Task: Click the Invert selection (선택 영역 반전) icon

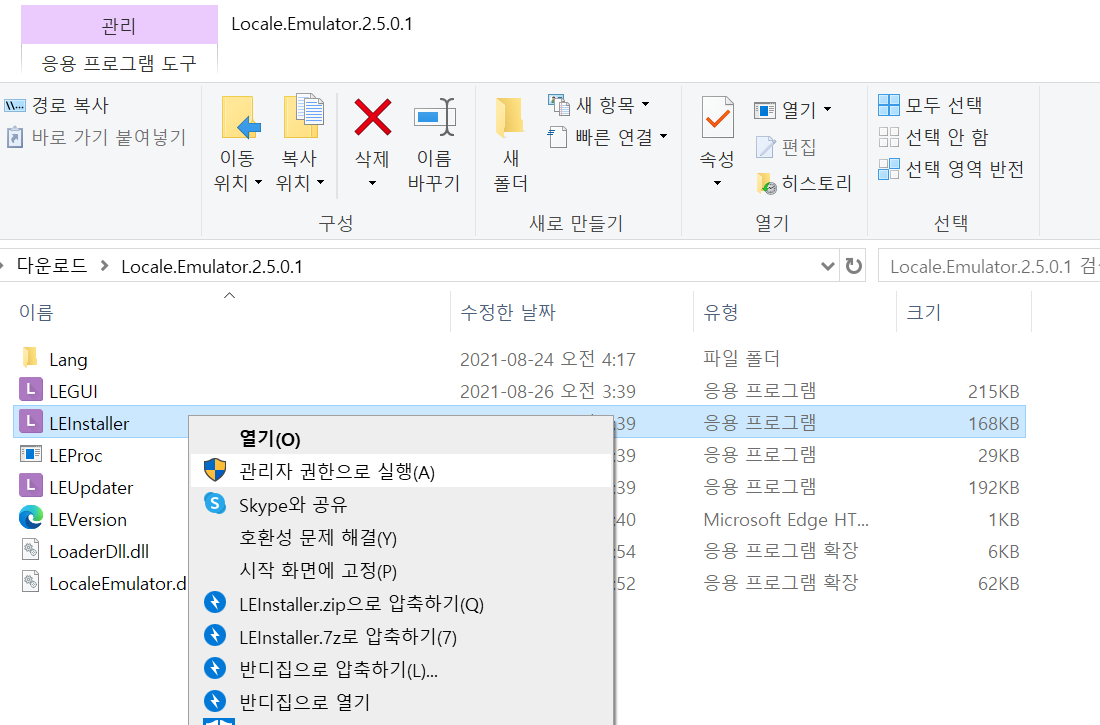Action: click(888, 168)
